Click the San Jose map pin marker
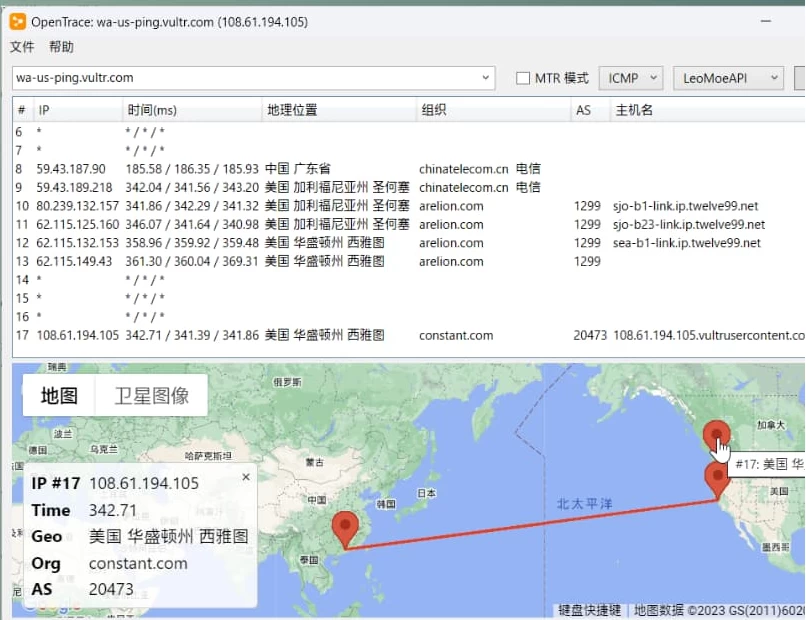The image size is (806, 620). coord(716,477)
